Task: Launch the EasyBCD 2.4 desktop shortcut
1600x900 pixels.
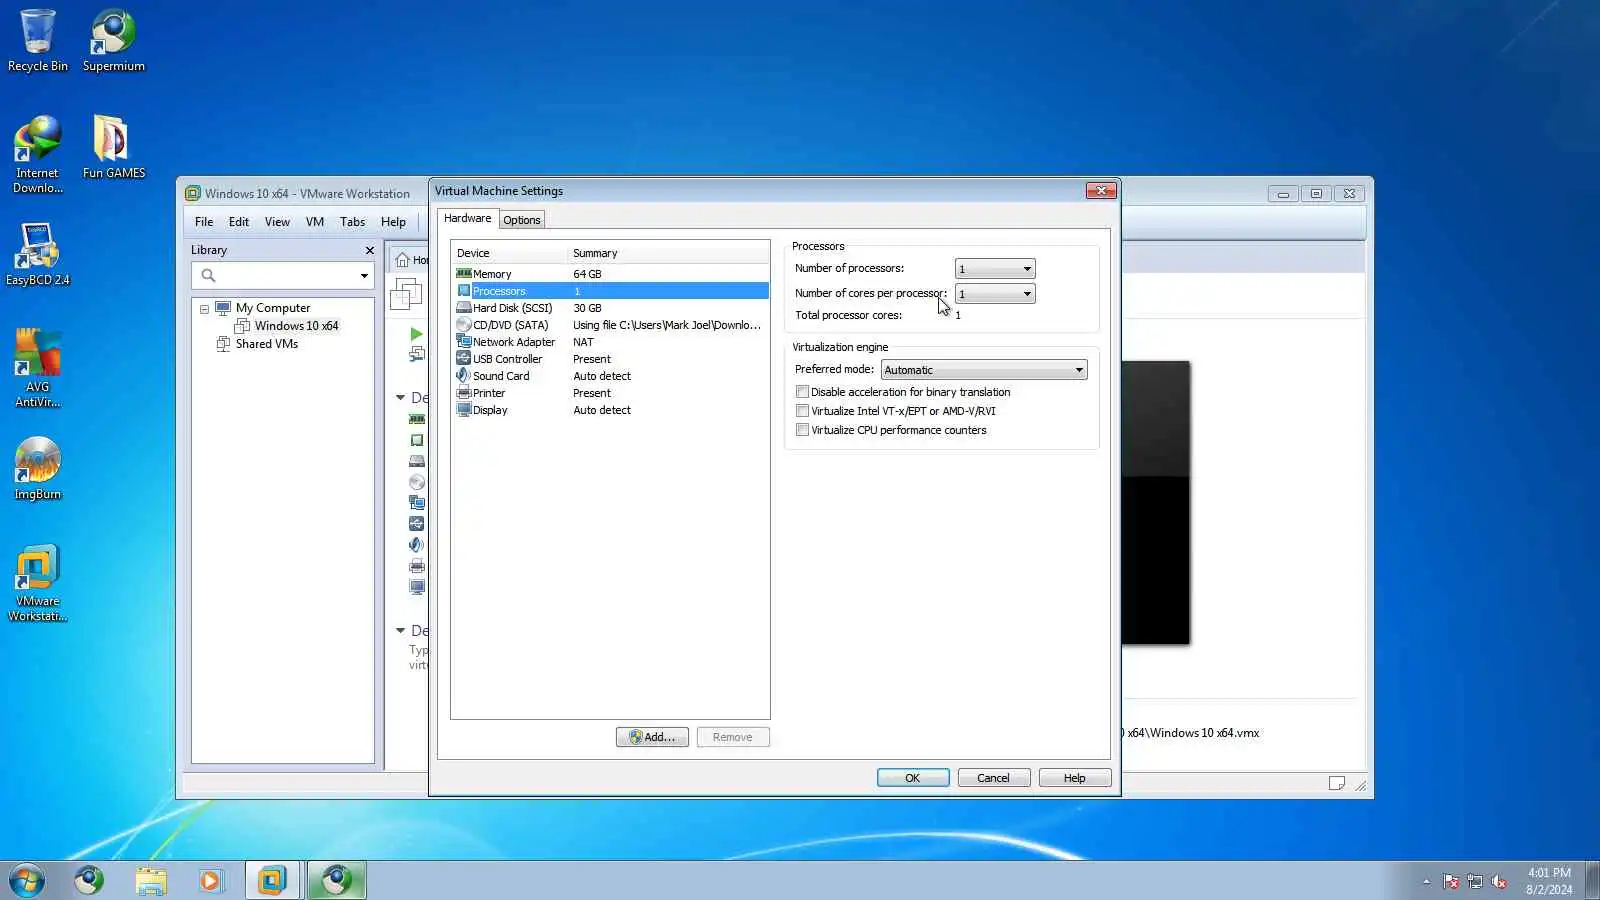Action: (38, 254)
